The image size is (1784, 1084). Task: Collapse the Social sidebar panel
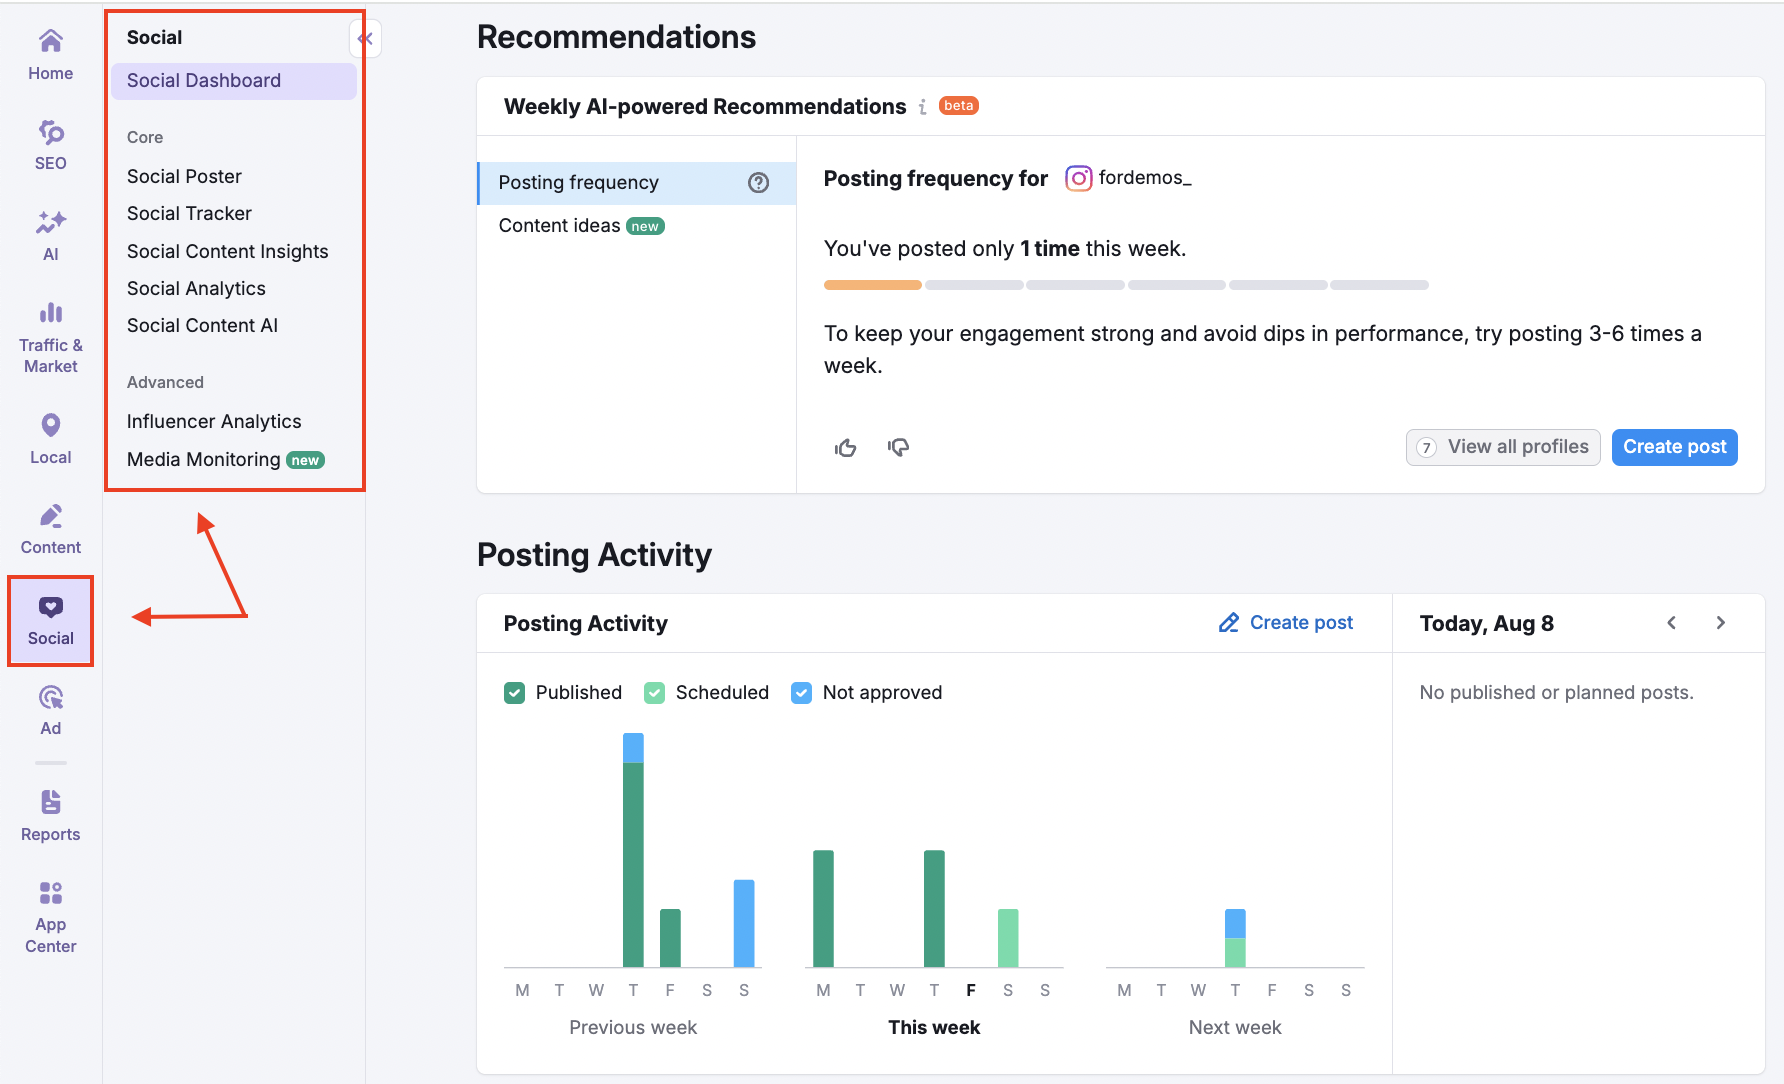click(x=365, y=38)
